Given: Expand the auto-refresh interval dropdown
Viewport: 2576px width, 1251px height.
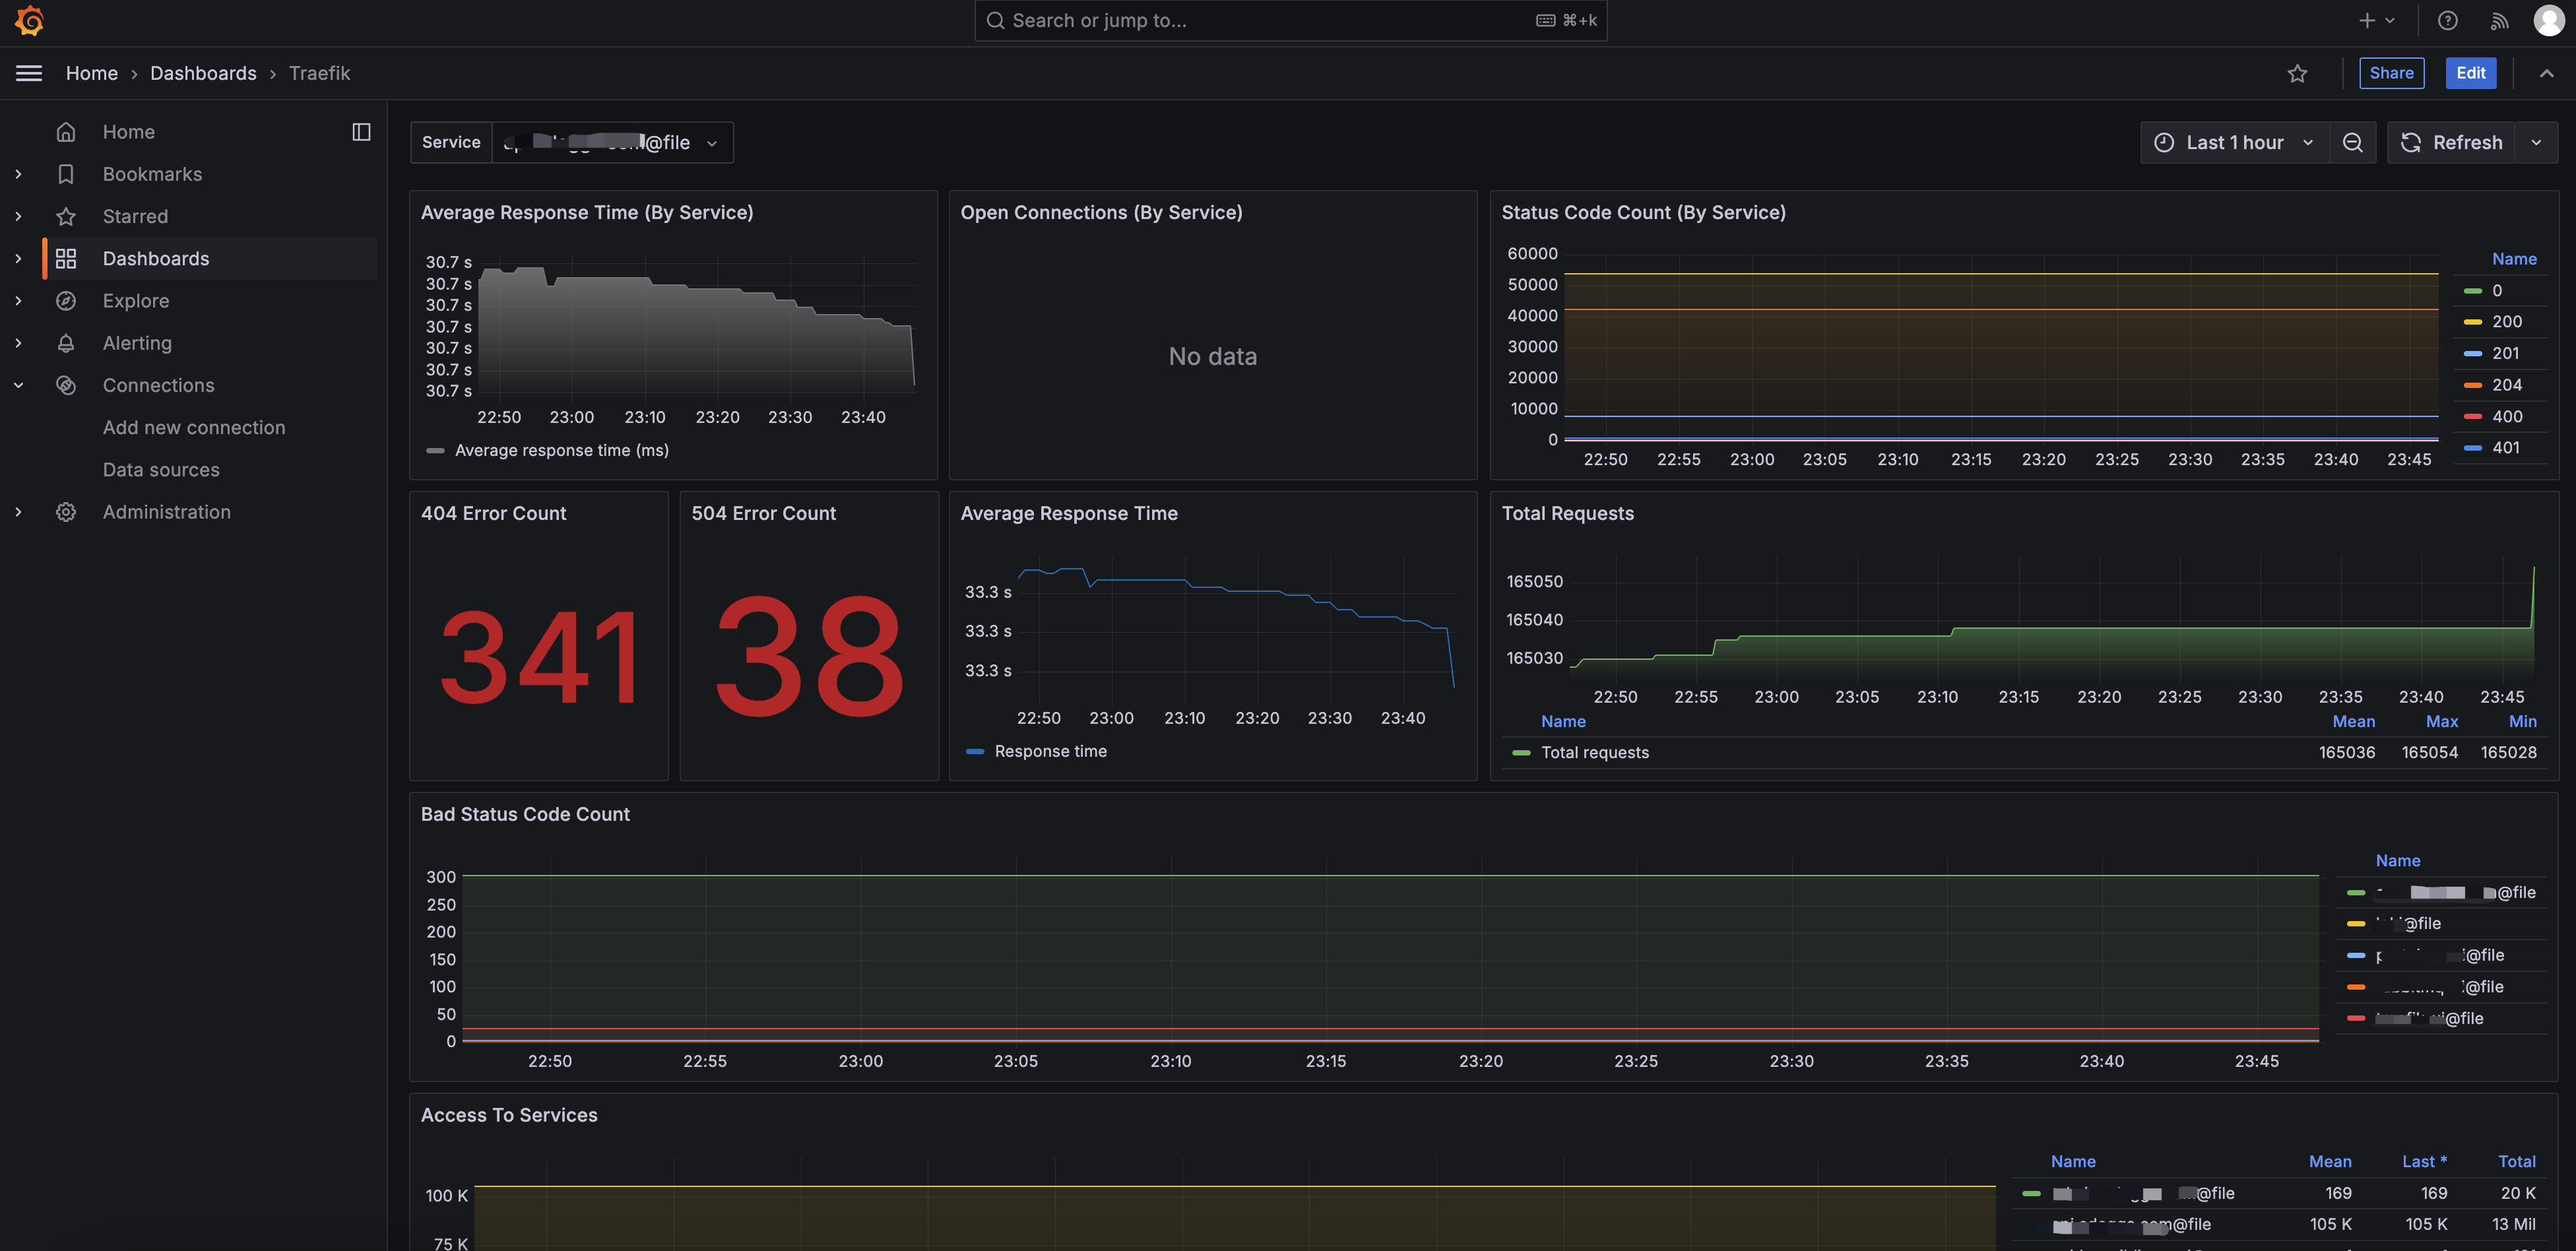Looking at the screenshot, I should [2537, 142].
